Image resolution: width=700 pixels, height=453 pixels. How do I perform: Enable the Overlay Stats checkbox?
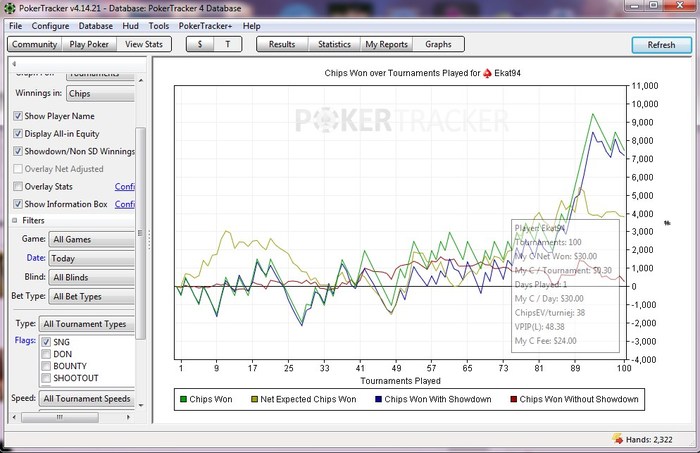[18, 186]
